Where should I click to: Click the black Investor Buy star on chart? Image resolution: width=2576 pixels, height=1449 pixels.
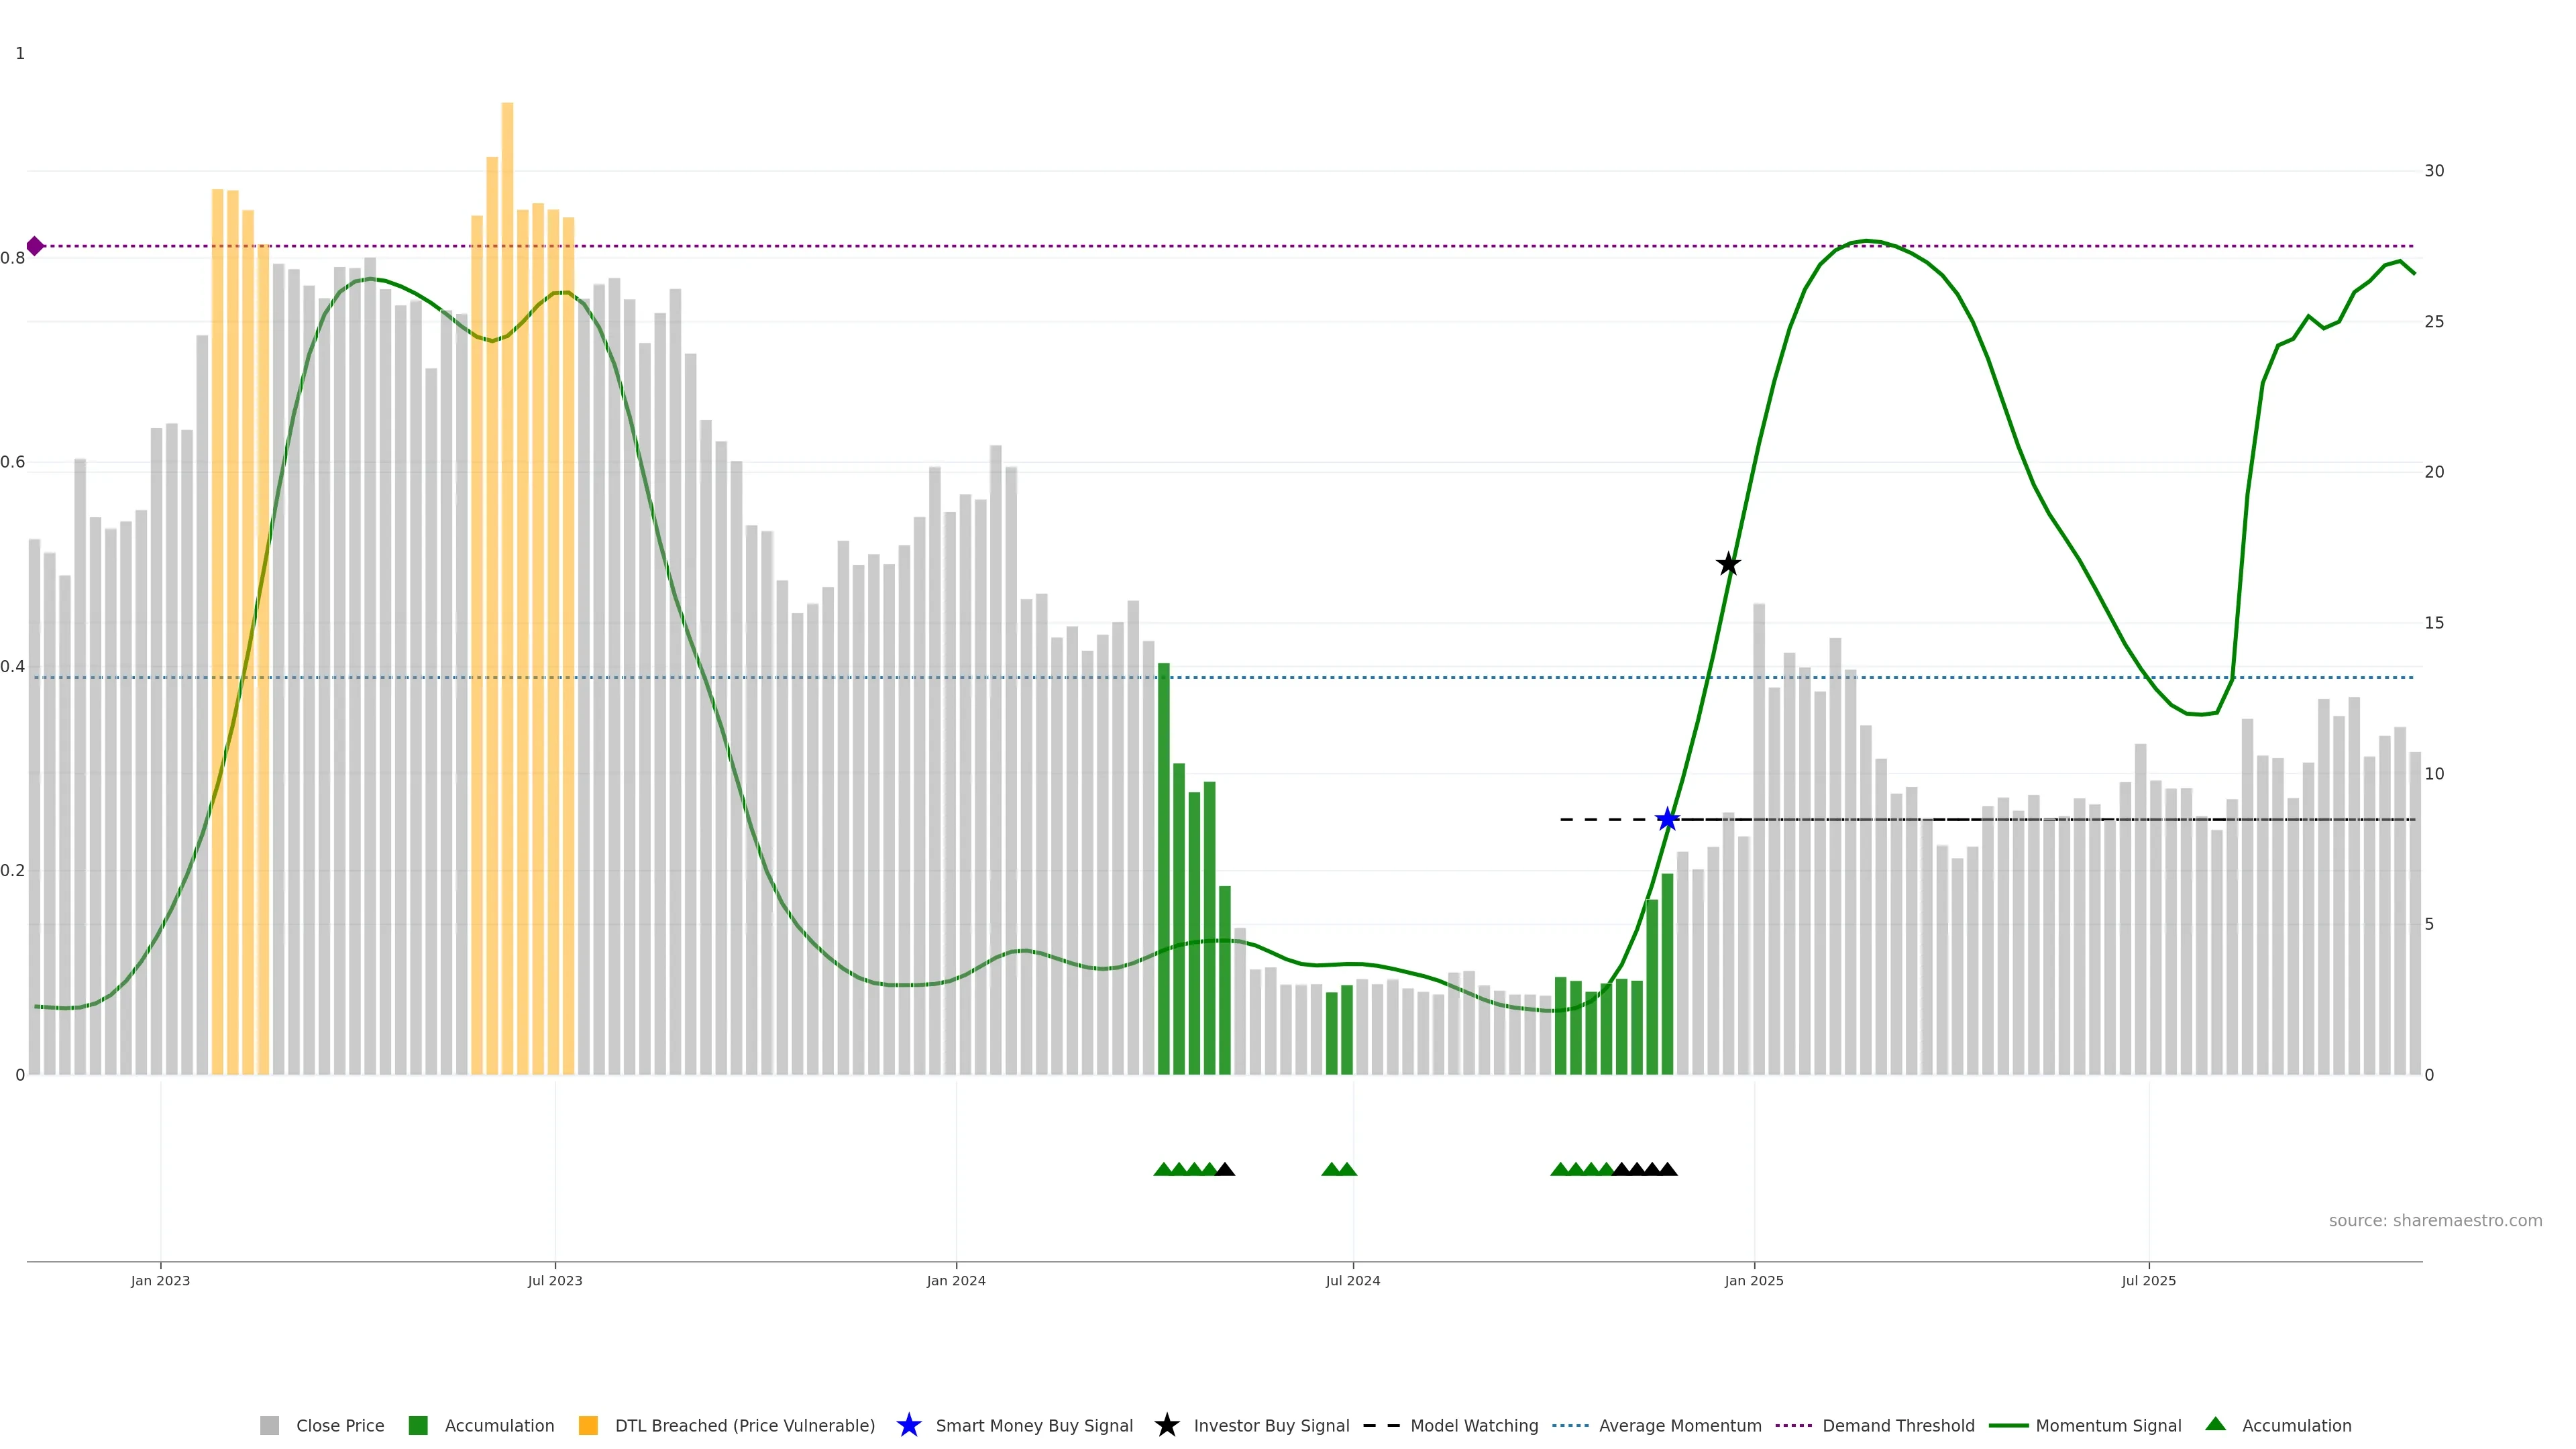click(1728, 565)
